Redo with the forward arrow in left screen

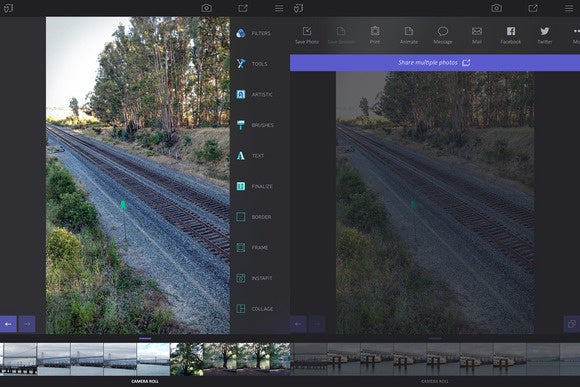pos(27,324)
